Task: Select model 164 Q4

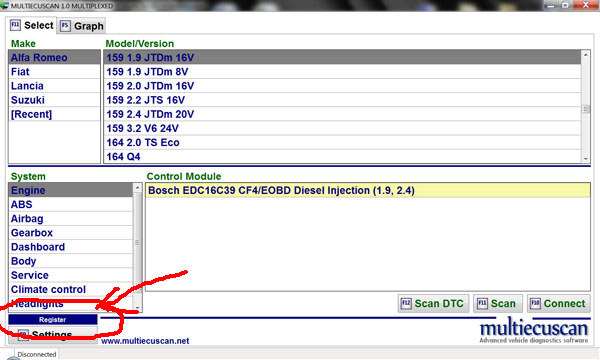Action: point(342,156)
